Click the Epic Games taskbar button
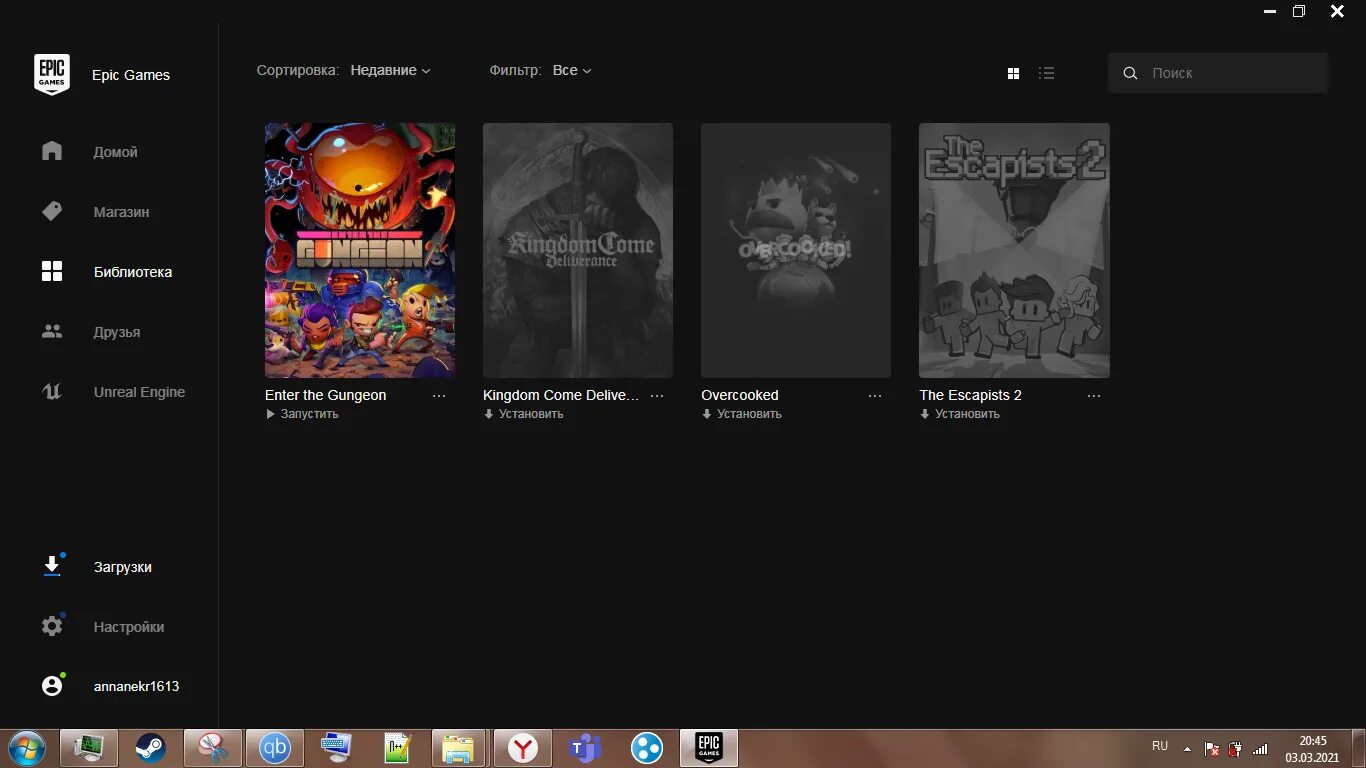1366x768 pixels. click(x=709, y=748)
